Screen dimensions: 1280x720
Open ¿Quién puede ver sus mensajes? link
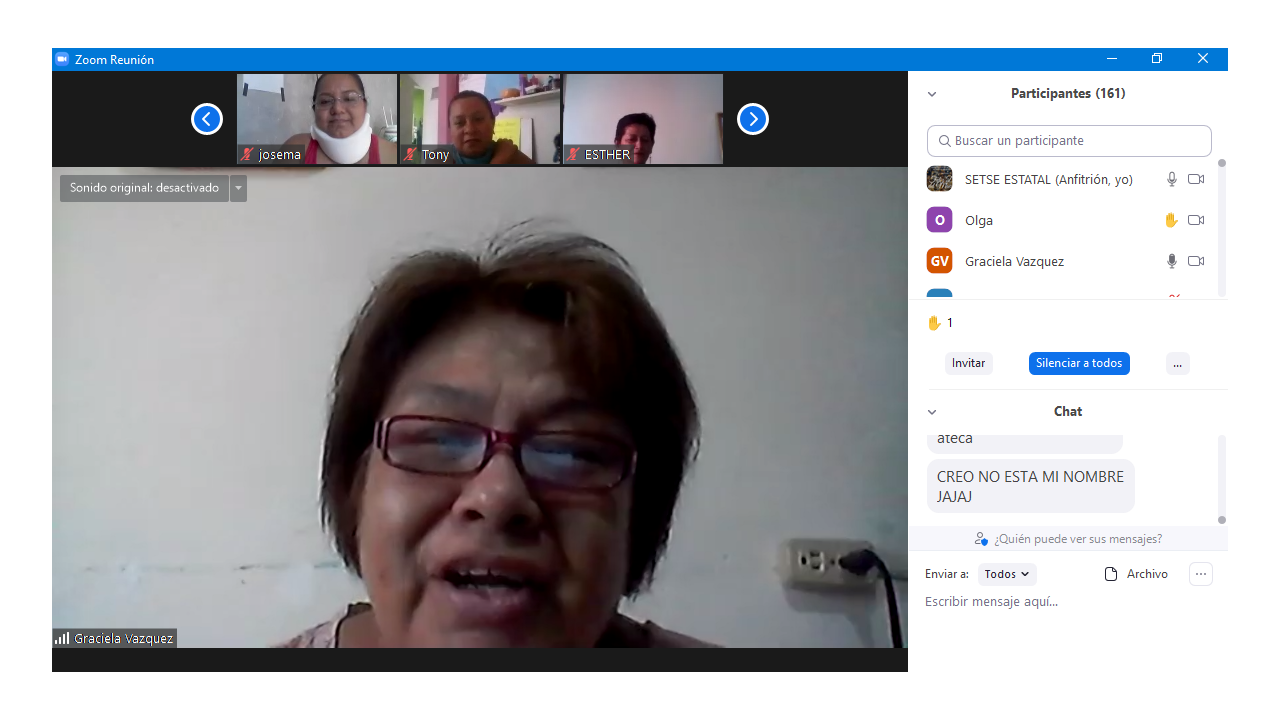click(x=1077, y=539)
